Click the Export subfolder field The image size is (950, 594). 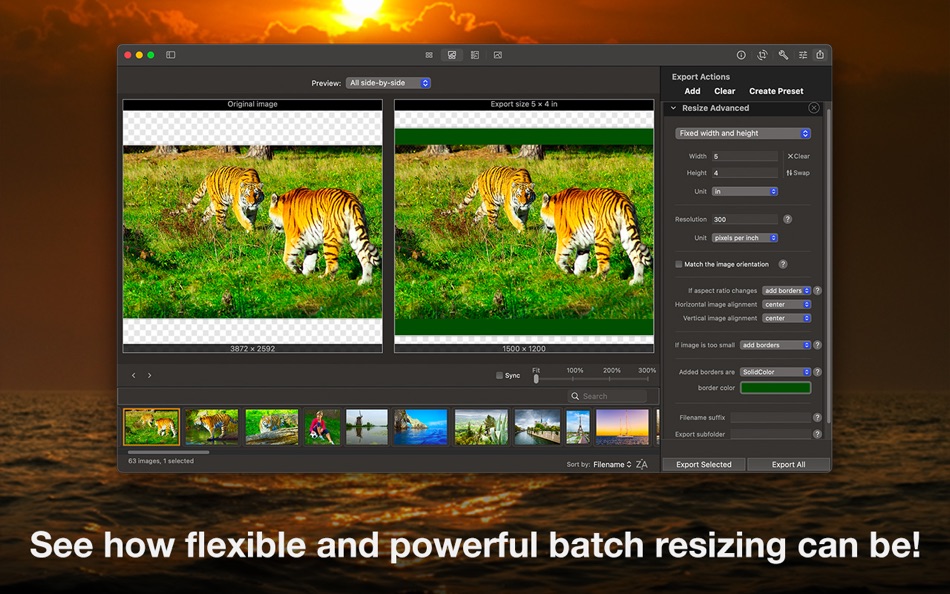coord(771,434)
